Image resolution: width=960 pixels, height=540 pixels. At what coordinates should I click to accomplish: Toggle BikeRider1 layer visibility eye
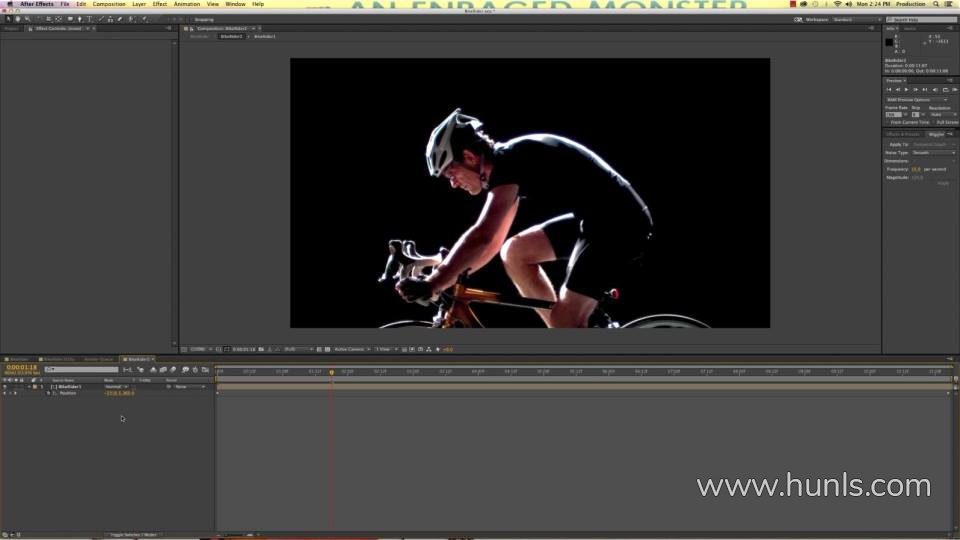point(5,386)
